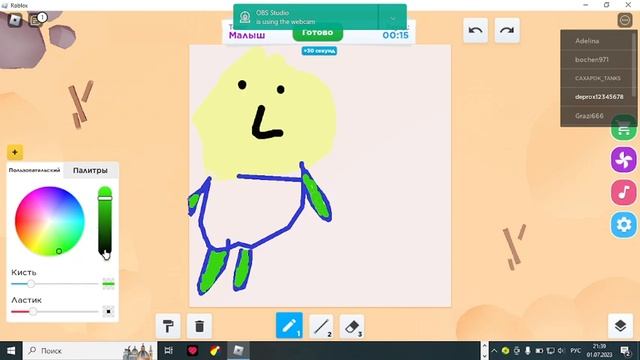Switch to the Палитры tab
This screenshot has height=360, width=640.
tap(90, 170)
